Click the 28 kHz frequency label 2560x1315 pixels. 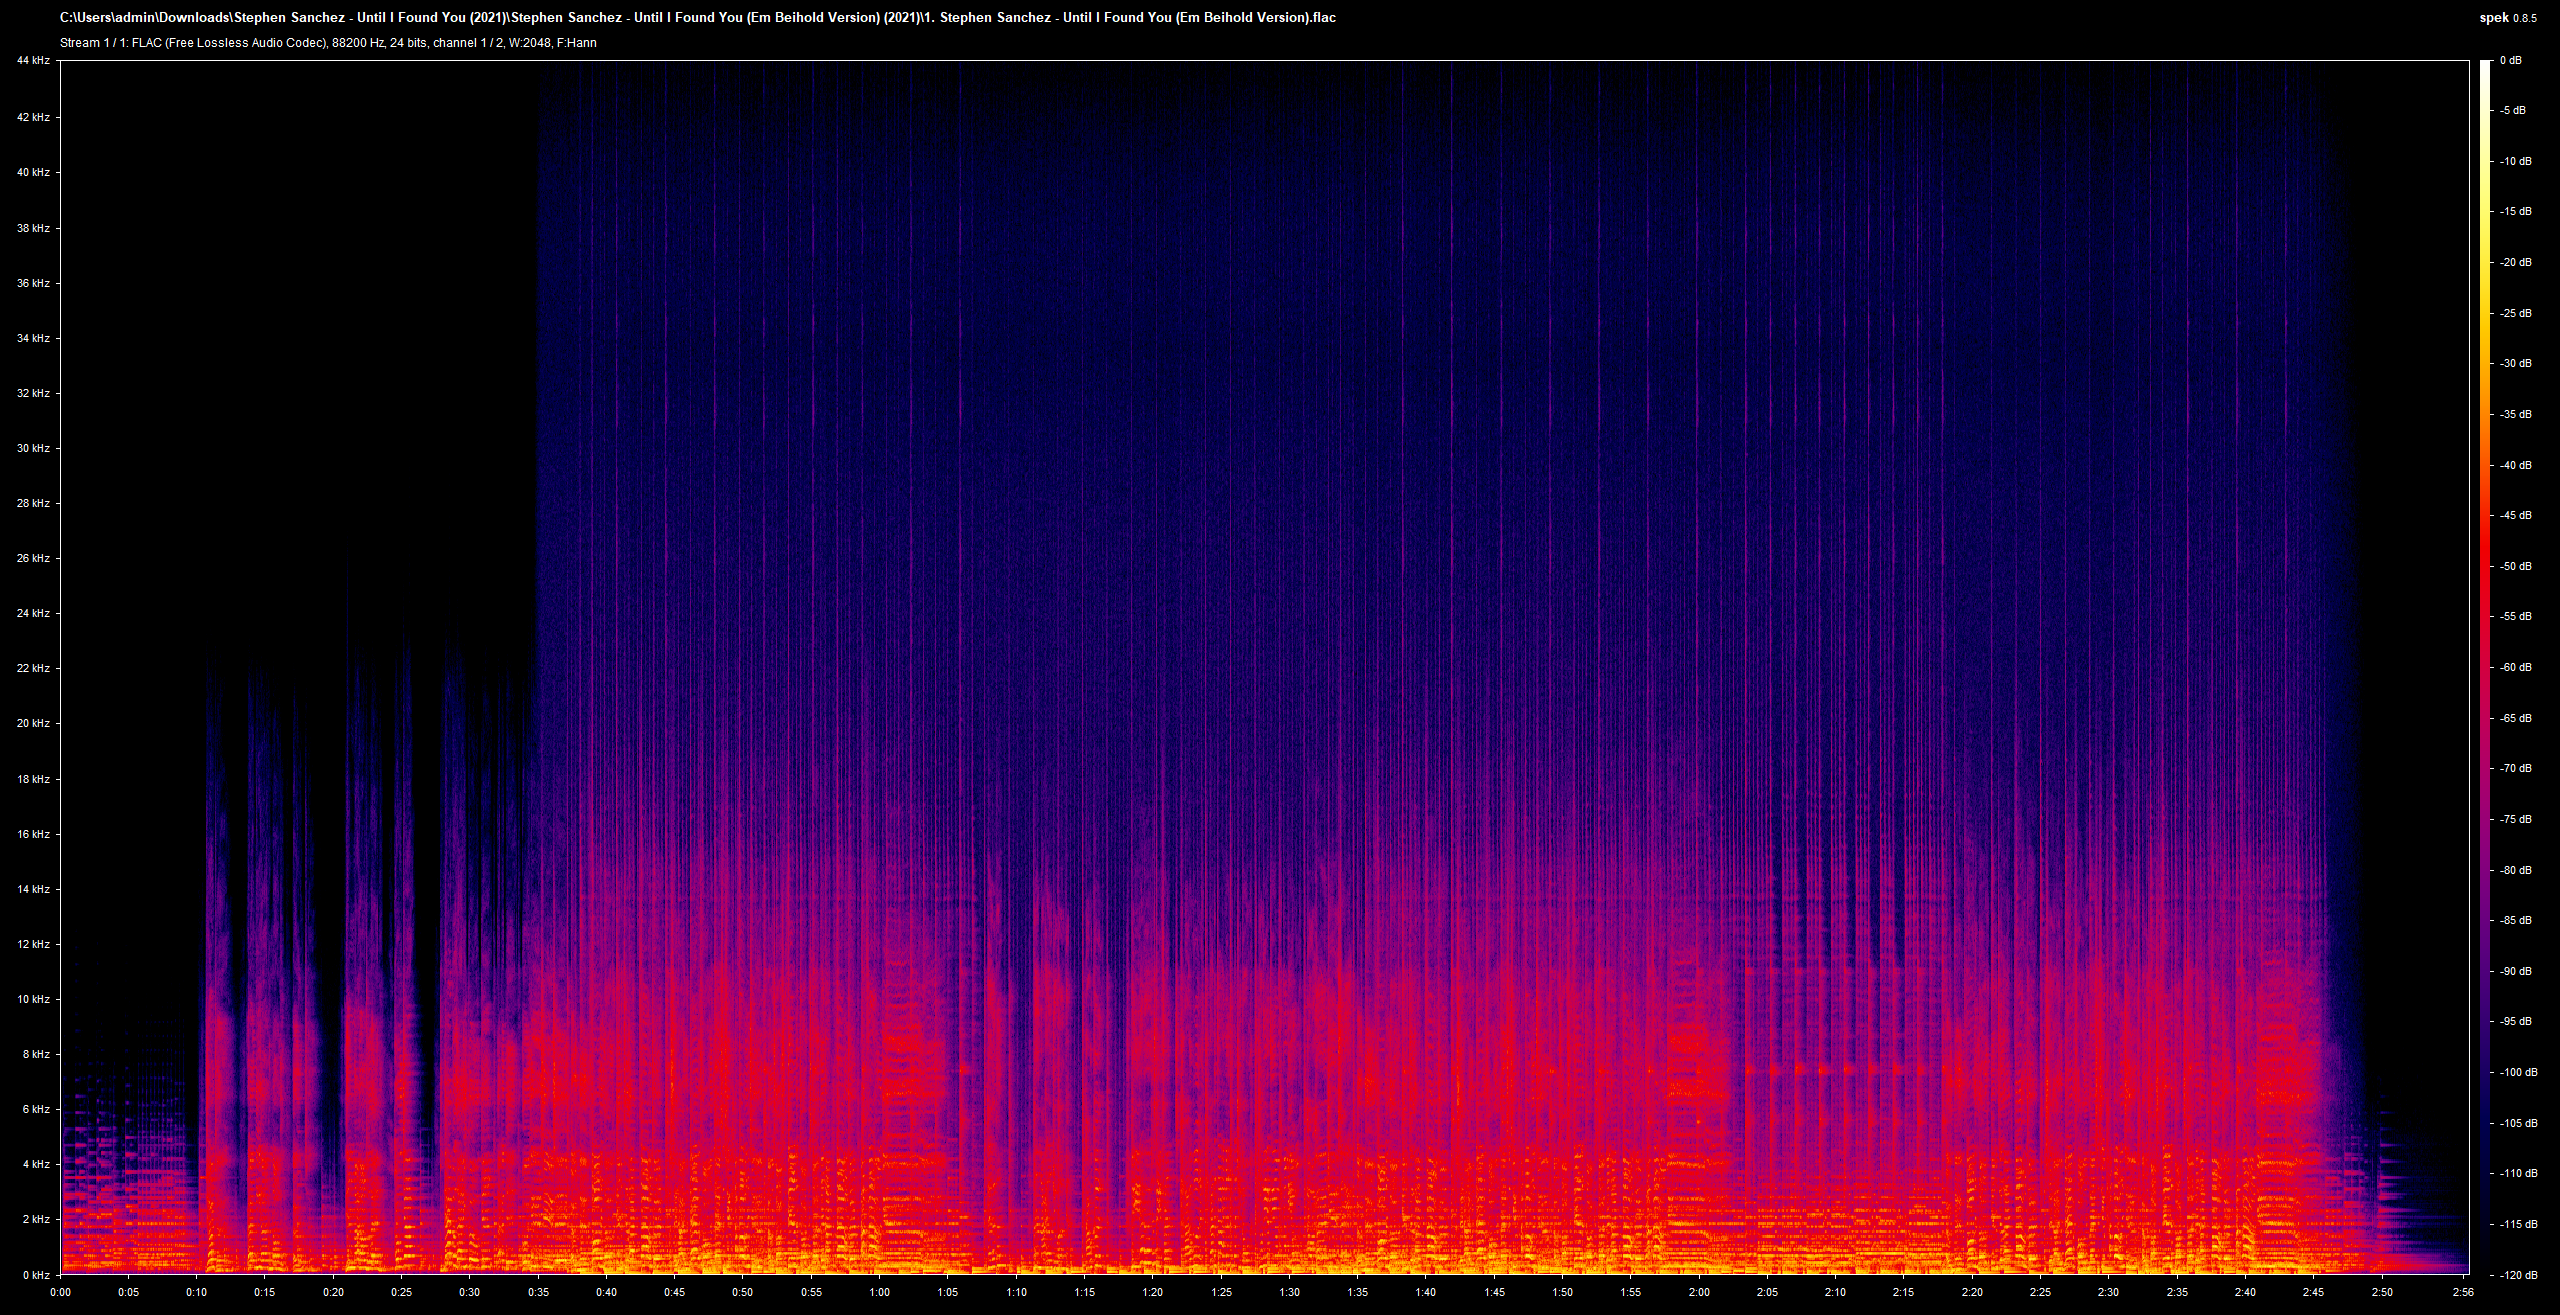click(x=33, y=503)
